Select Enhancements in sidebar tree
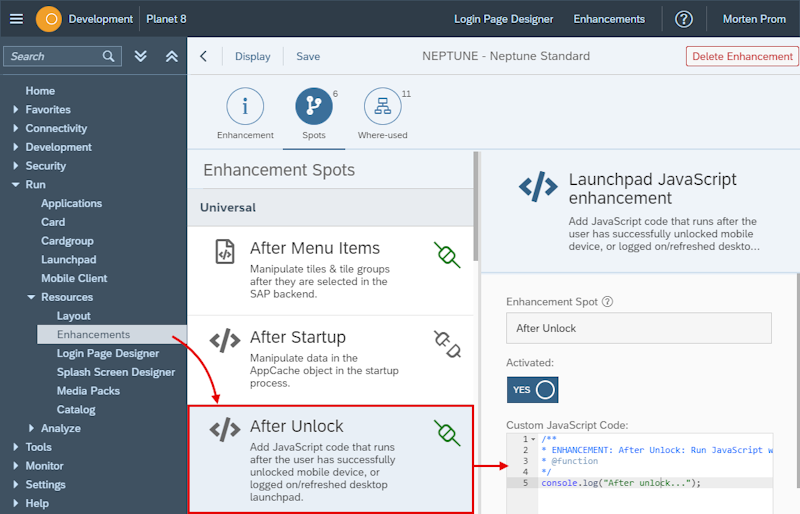The image size is (800, 514). coord(112,334)
